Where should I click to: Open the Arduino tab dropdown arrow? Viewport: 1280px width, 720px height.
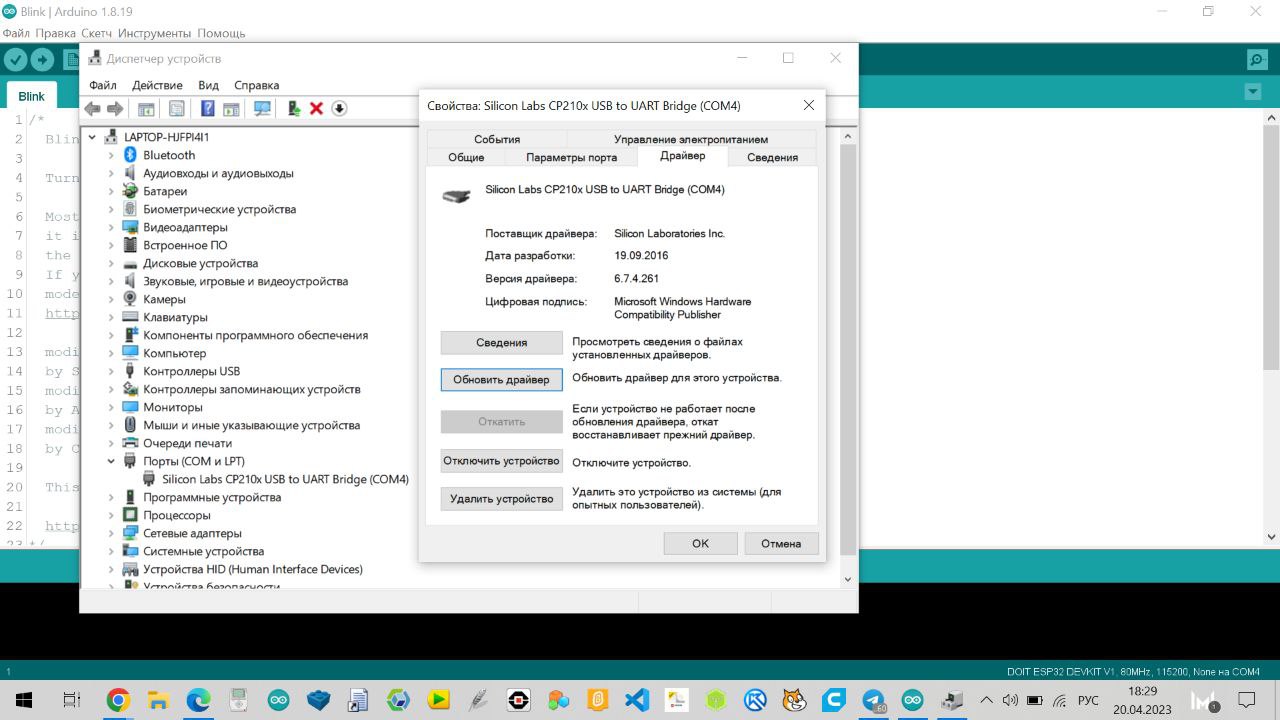click(x=1253, y=92)
